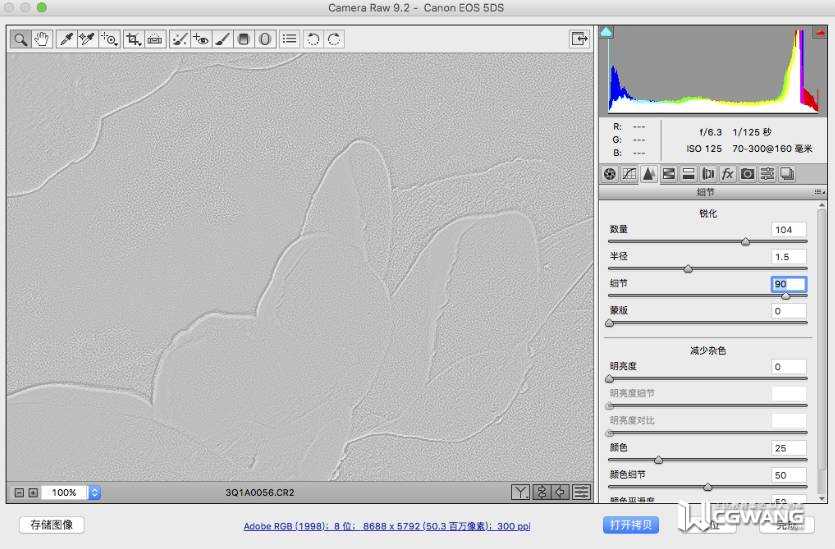The image size is (835, 549).
Task: Select the White Balance eyedropper tool
Action: (x=66, y=39)
